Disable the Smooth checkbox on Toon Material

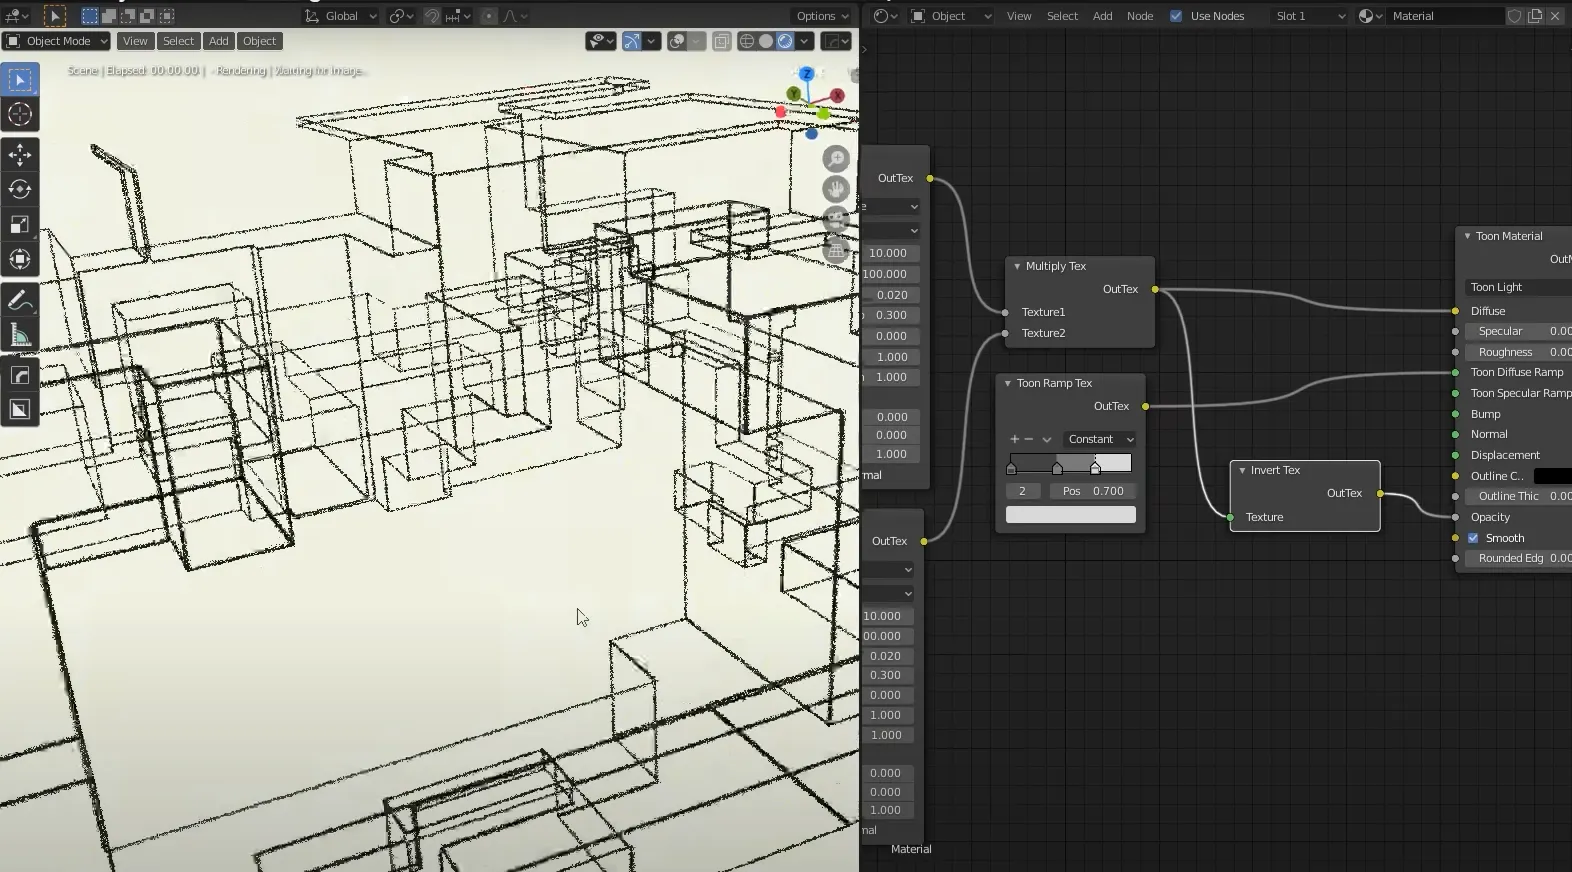[1473, 538]
